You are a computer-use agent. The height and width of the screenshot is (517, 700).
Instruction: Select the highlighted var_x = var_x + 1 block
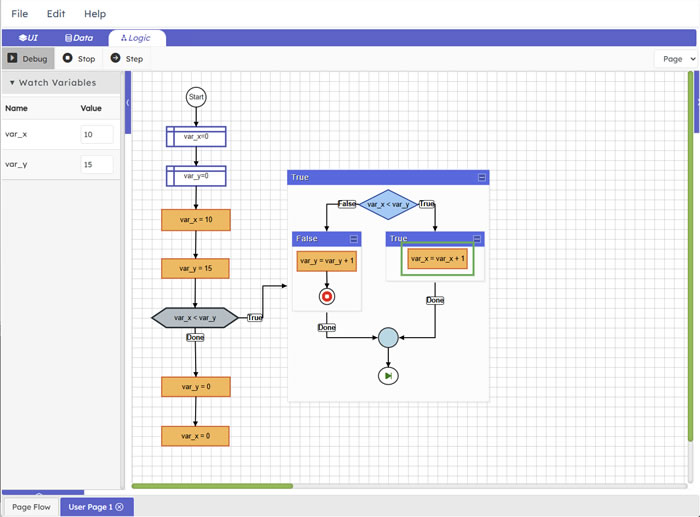[x=438, y=258]
